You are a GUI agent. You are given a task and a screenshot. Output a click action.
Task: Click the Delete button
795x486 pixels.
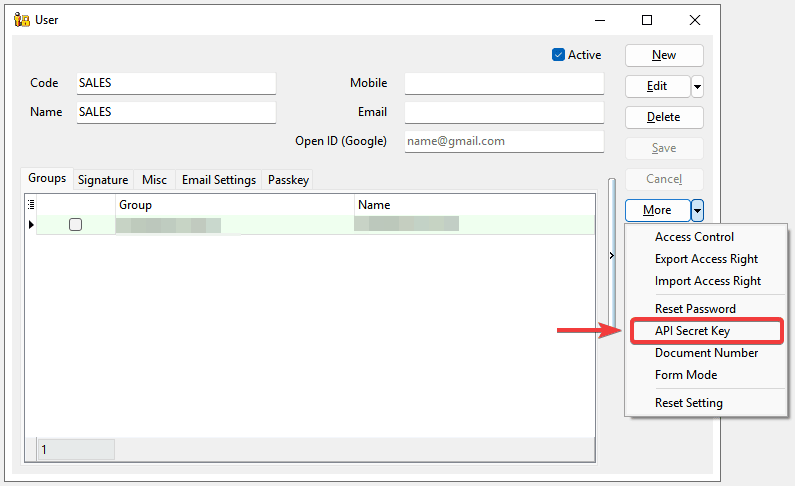(663, 117)
